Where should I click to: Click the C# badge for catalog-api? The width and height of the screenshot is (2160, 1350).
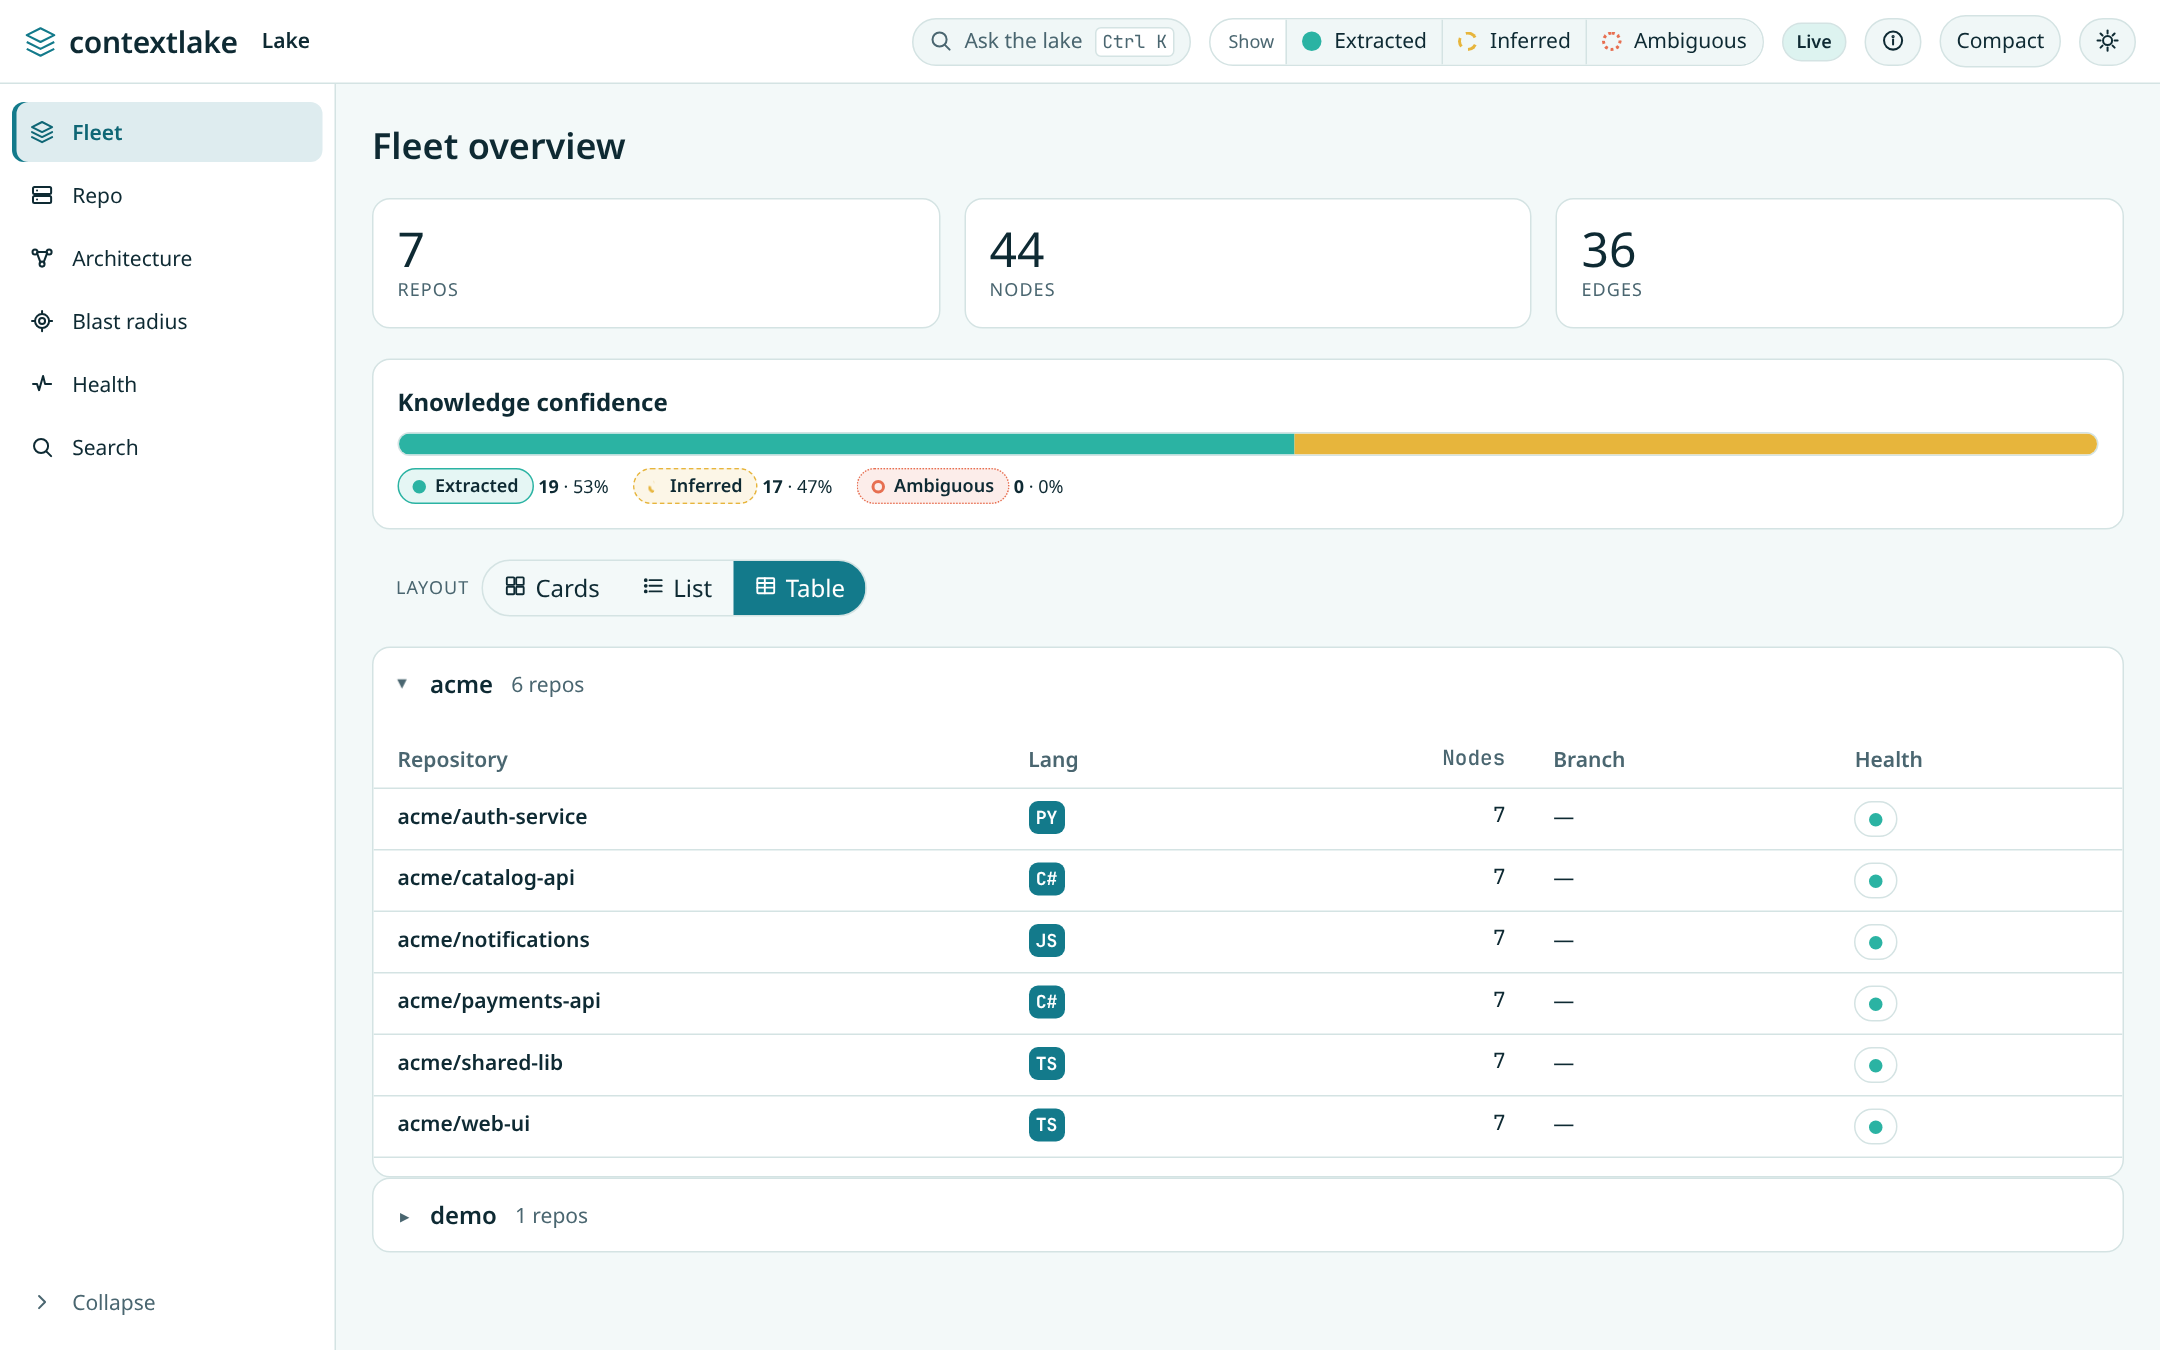(1046, 879)
